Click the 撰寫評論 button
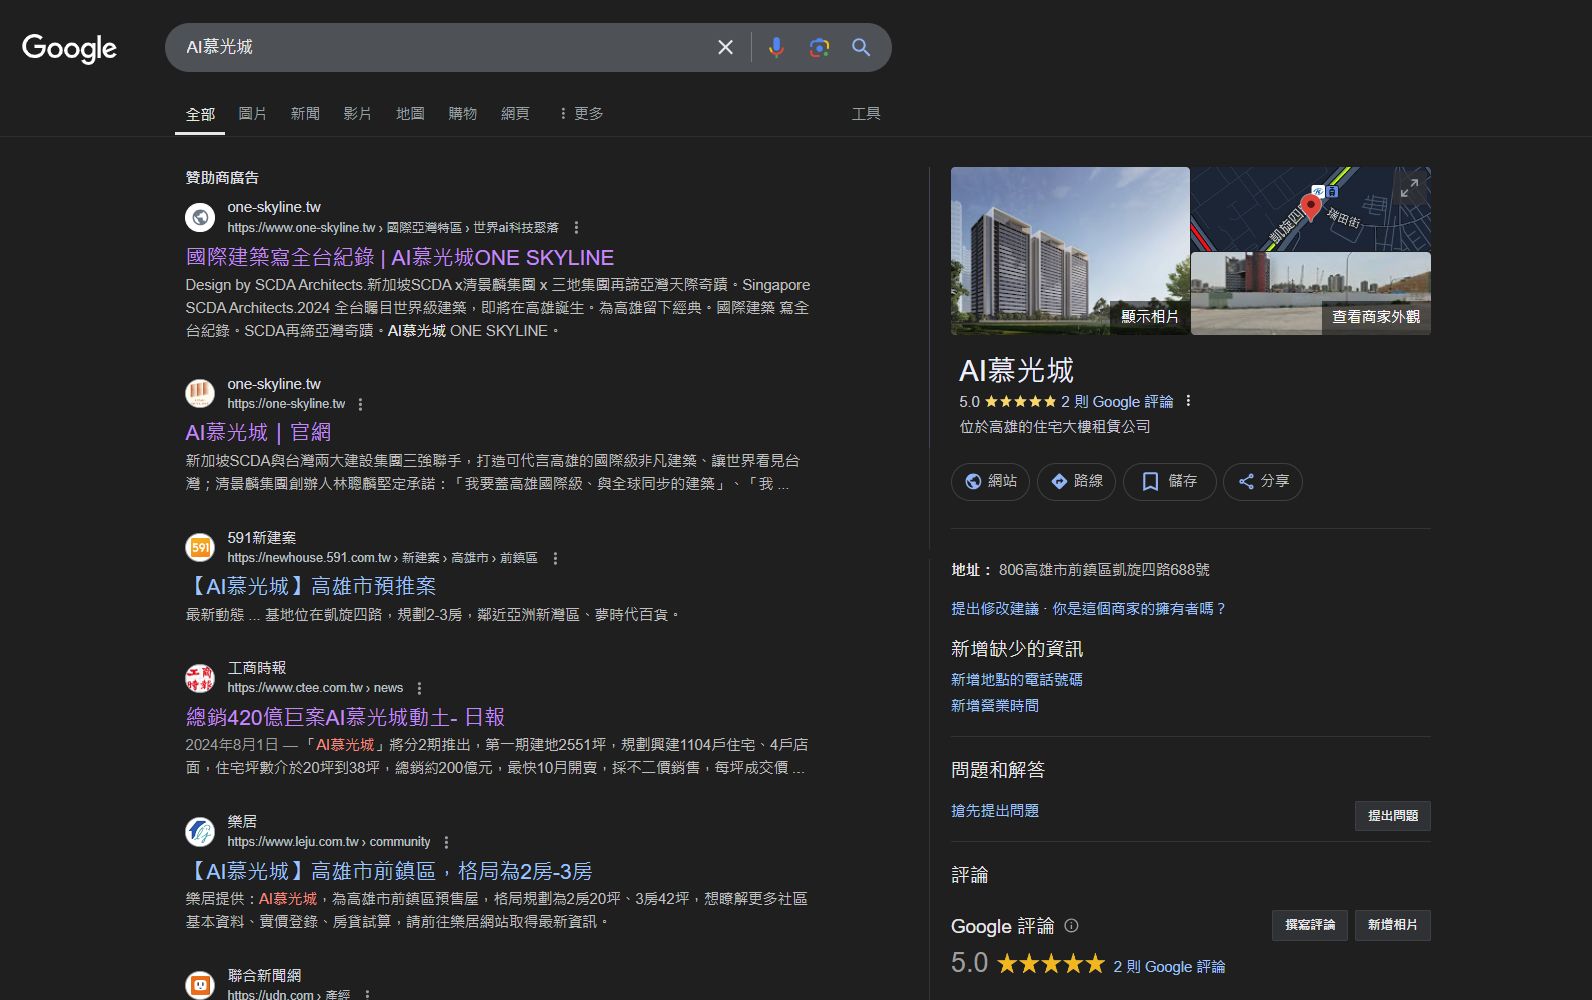1592x1000 pixels. (x=1310, y=925)
